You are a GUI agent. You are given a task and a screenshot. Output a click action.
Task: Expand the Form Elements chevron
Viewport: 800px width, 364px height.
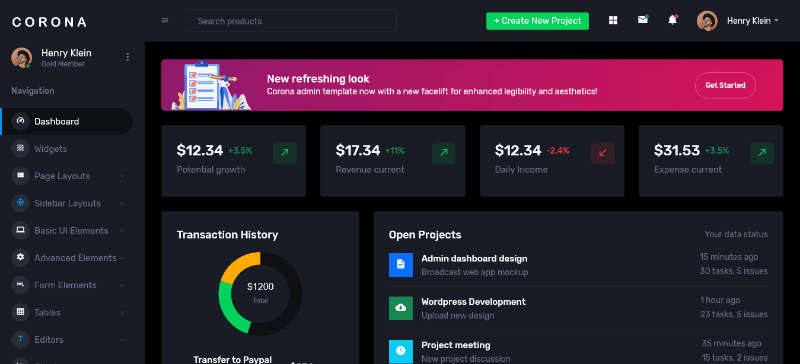click(x=122, y=285)
